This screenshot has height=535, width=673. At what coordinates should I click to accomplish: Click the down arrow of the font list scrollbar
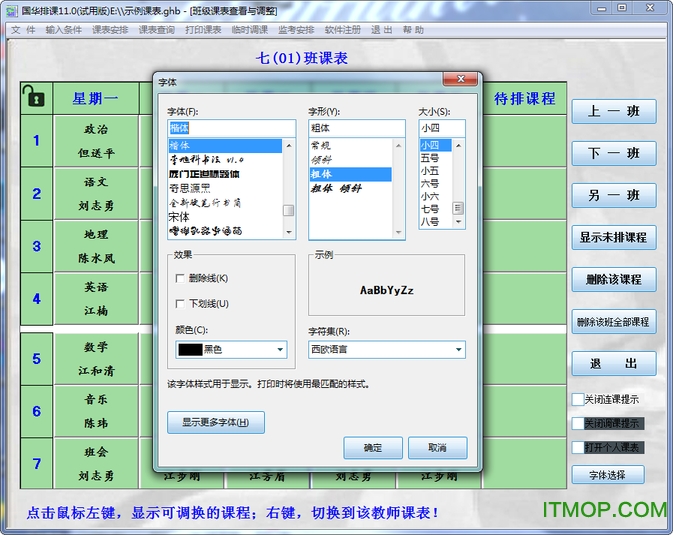tap(289, 232)
